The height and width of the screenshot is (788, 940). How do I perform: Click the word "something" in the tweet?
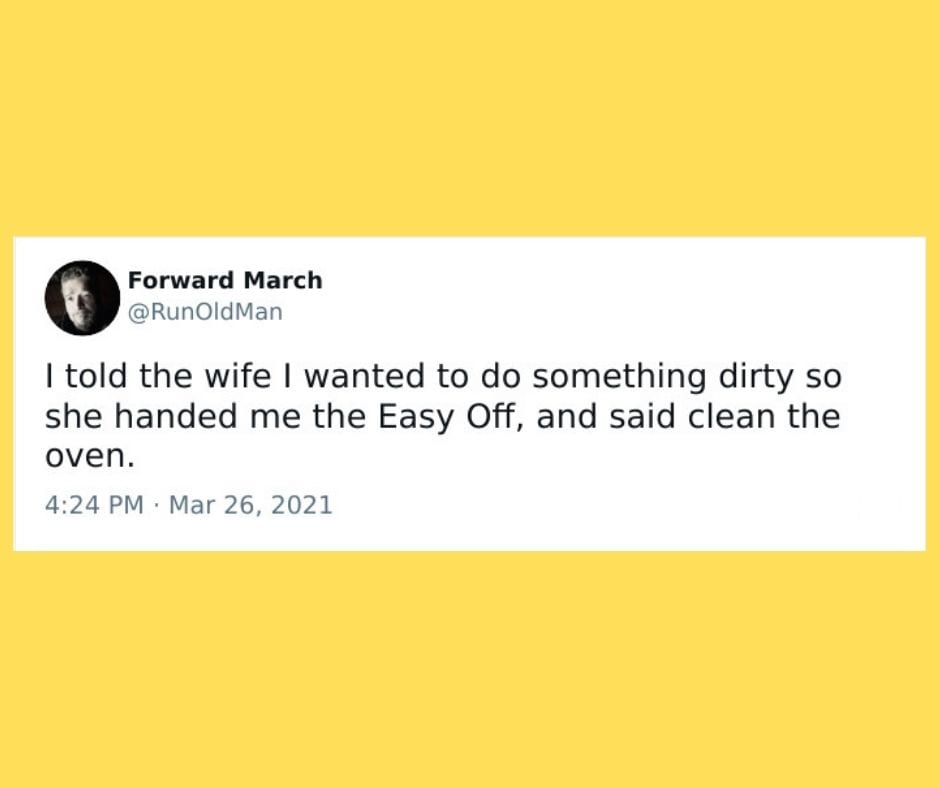tap(619, 377)
